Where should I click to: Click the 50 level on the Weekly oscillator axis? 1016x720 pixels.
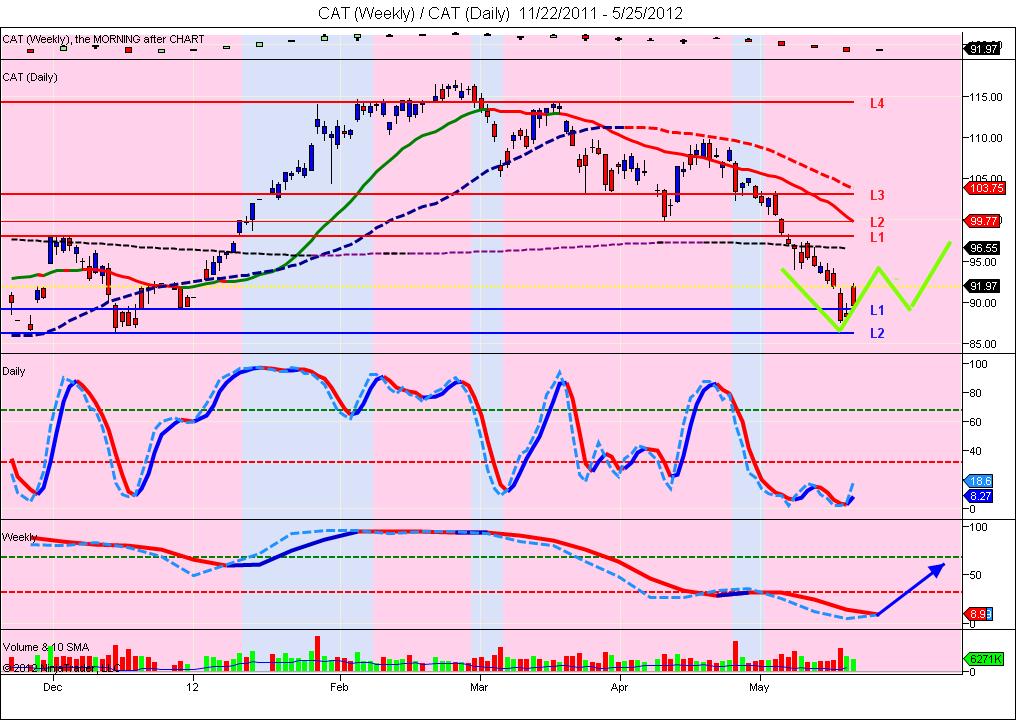point(976,575)
